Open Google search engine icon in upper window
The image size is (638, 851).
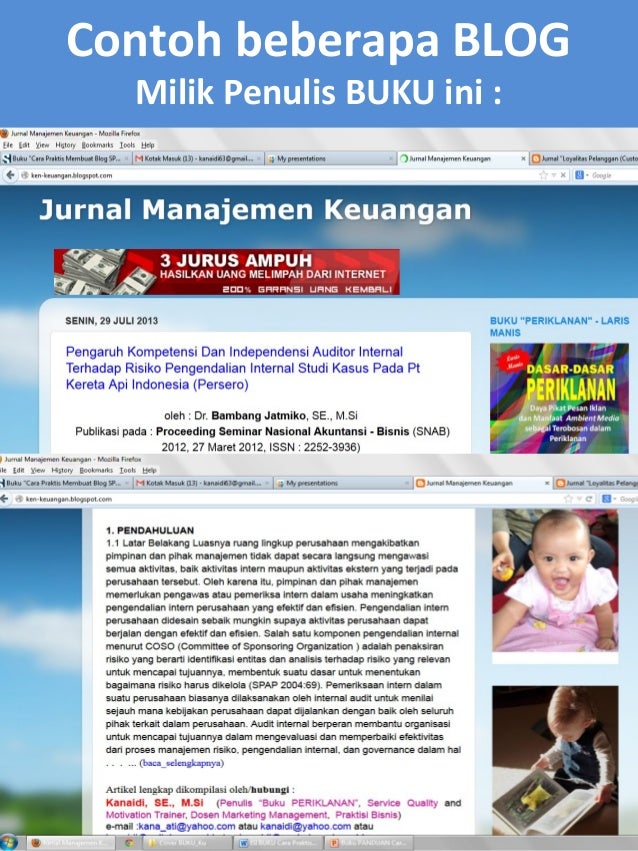[580, 175]
